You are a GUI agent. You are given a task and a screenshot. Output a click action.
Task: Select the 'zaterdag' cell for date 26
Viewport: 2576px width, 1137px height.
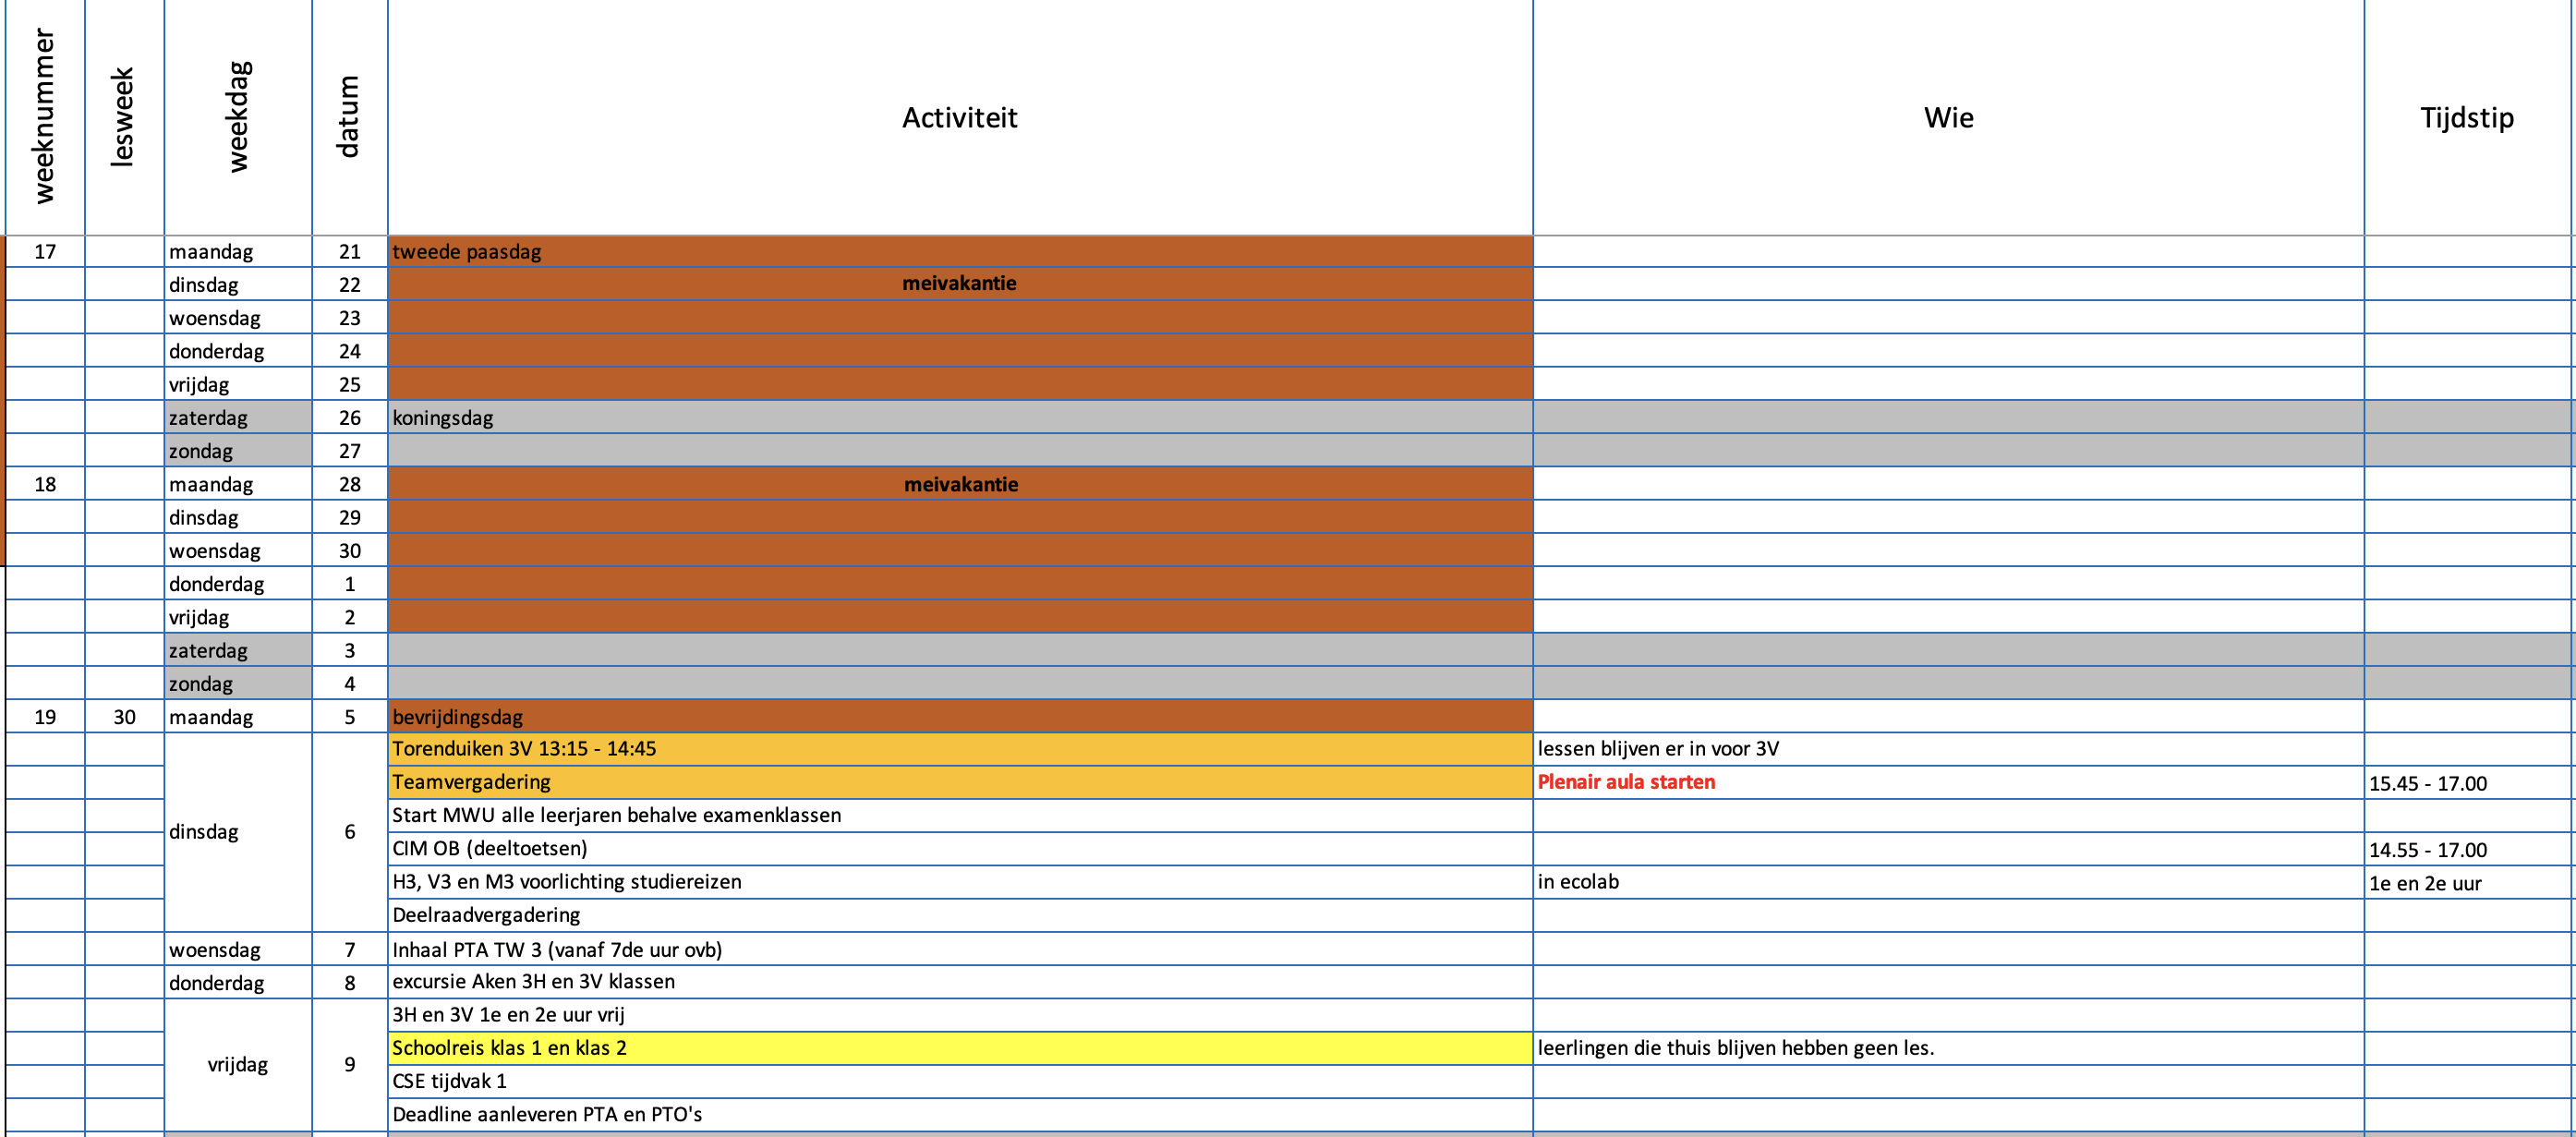click(238, 417)
